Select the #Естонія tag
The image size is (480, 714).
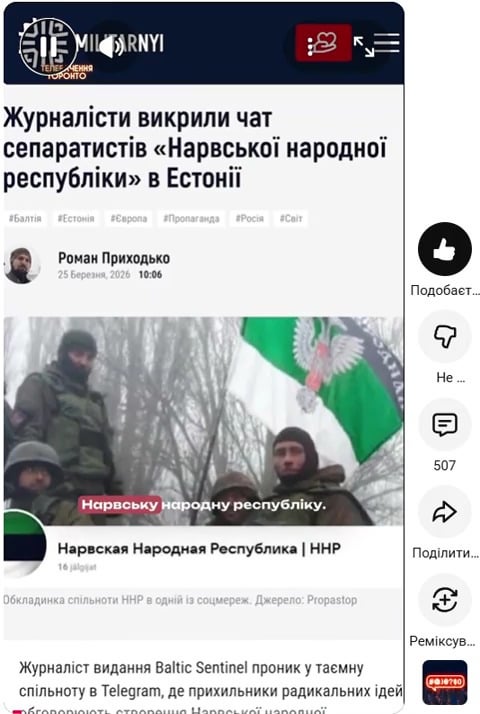click(x=76, y=219)
